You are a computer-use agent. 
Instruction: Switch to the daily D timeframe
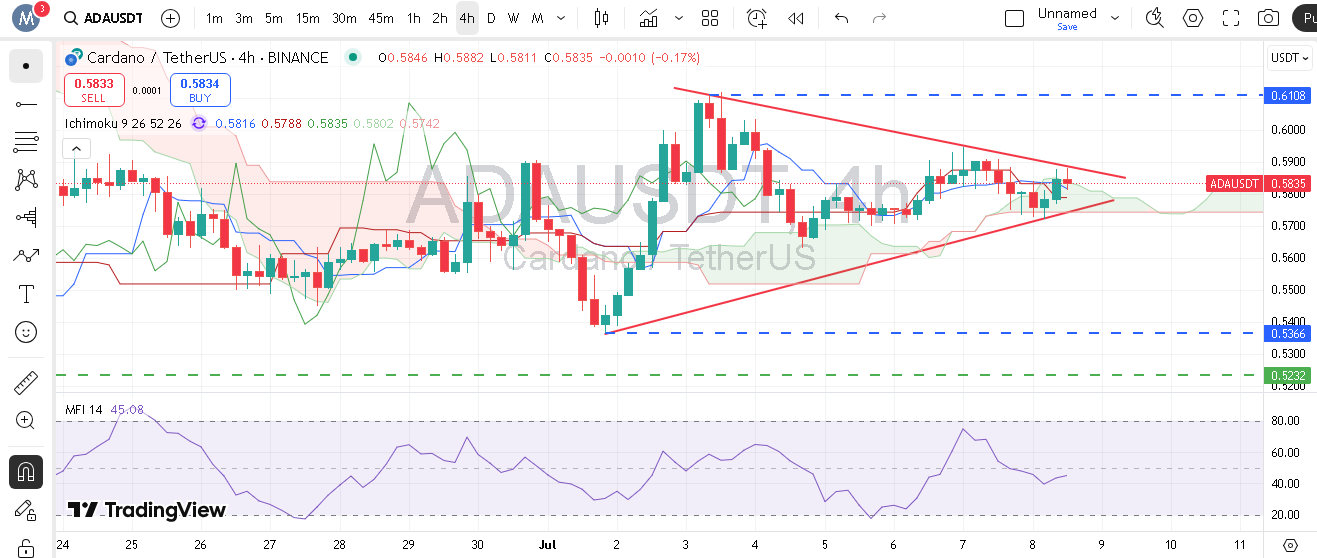[491, 18]
